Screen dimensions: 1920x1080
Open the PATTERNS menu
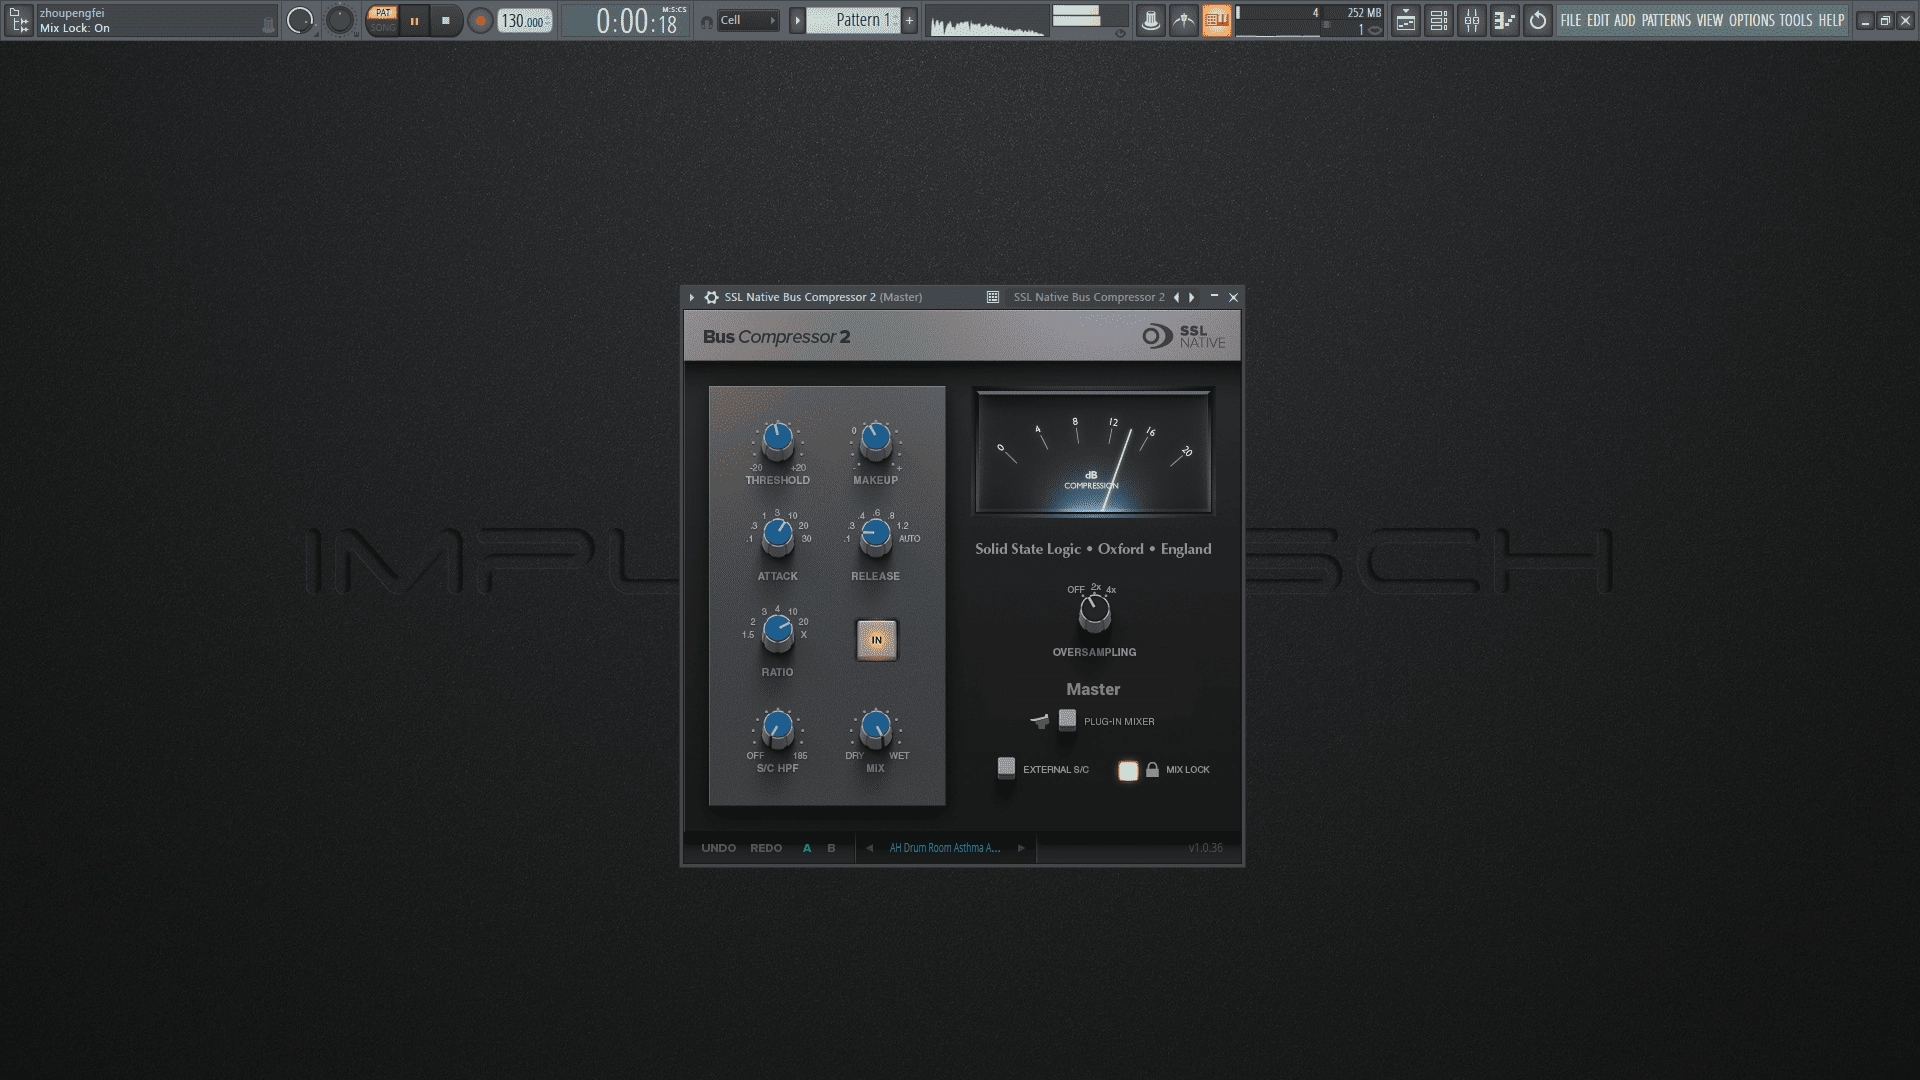pos(1666,20)
